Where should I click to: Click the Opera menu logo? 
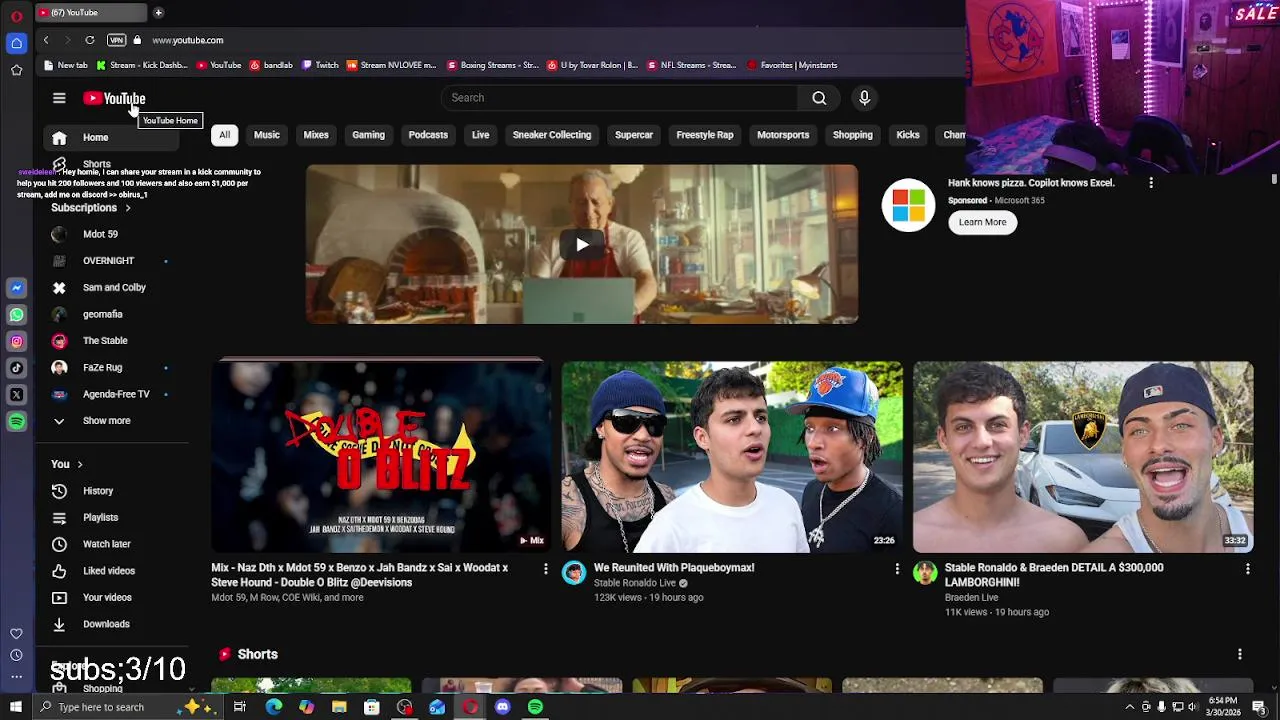16,16
